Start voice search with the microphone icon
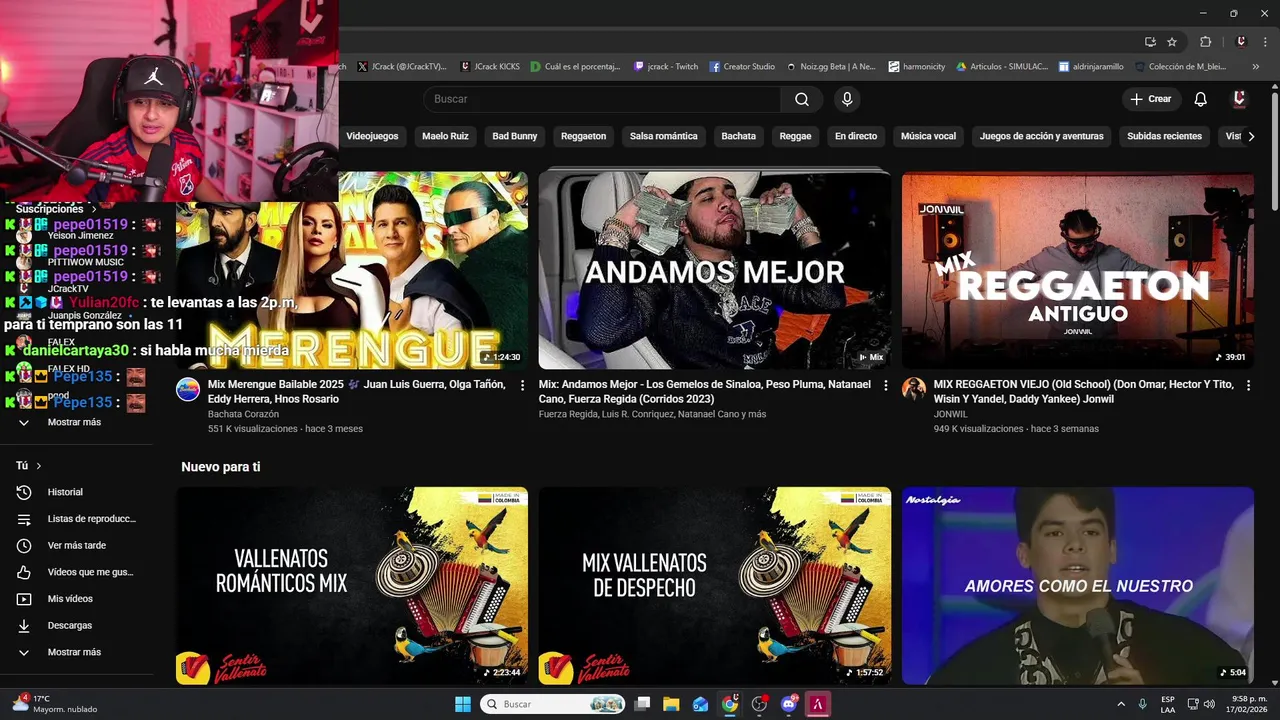The height and width of the screenshot is (720, 1280). pyautogui.click(x=847, y=99)
